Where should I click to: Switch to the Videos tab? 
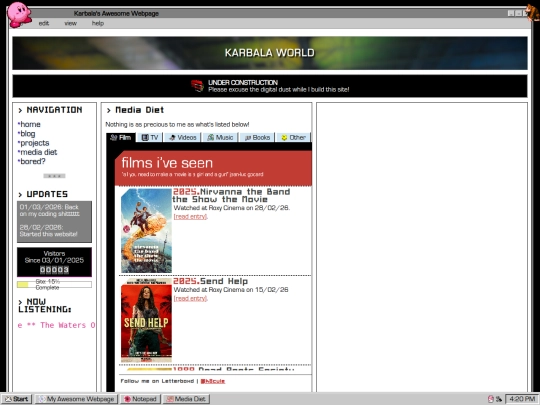click(x=183, y=137)
